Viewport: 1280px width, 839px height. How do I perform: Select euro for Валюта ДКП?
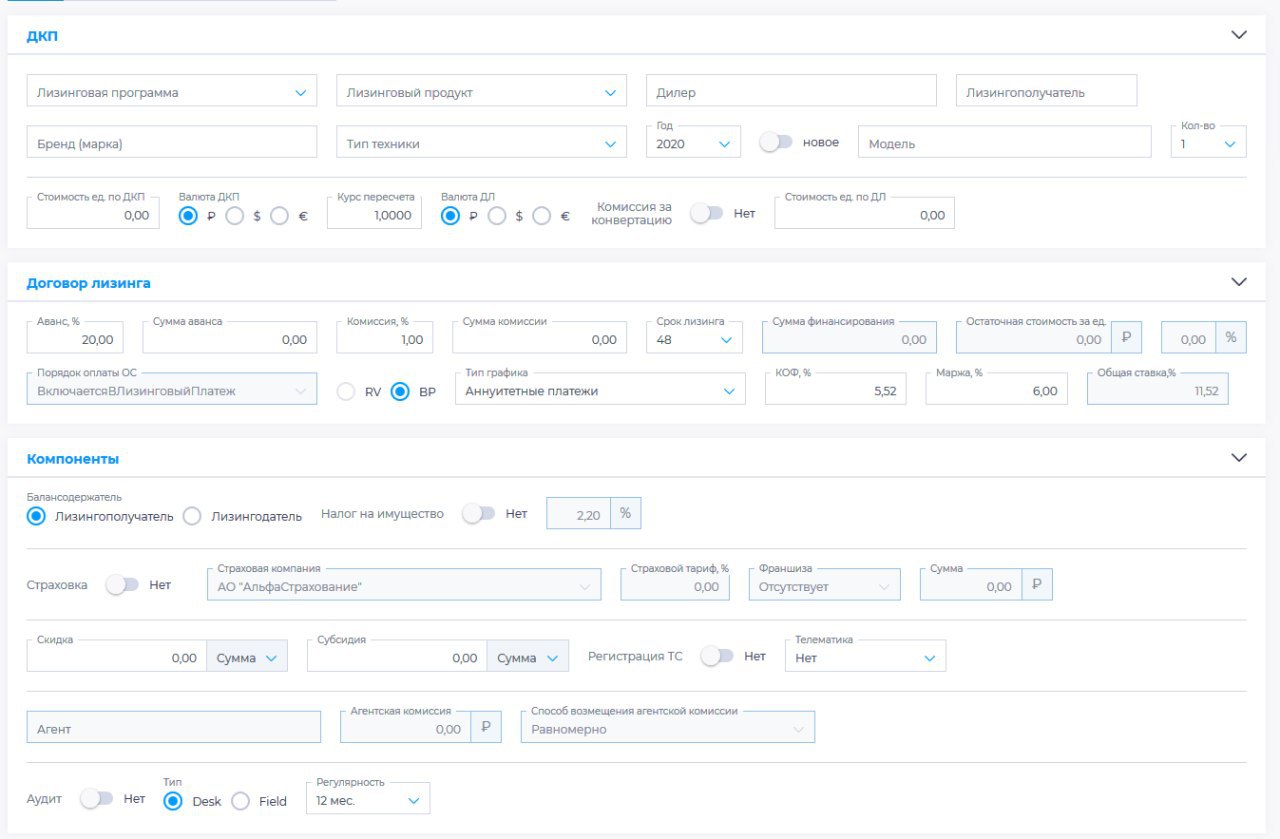(x=280, y=215)
